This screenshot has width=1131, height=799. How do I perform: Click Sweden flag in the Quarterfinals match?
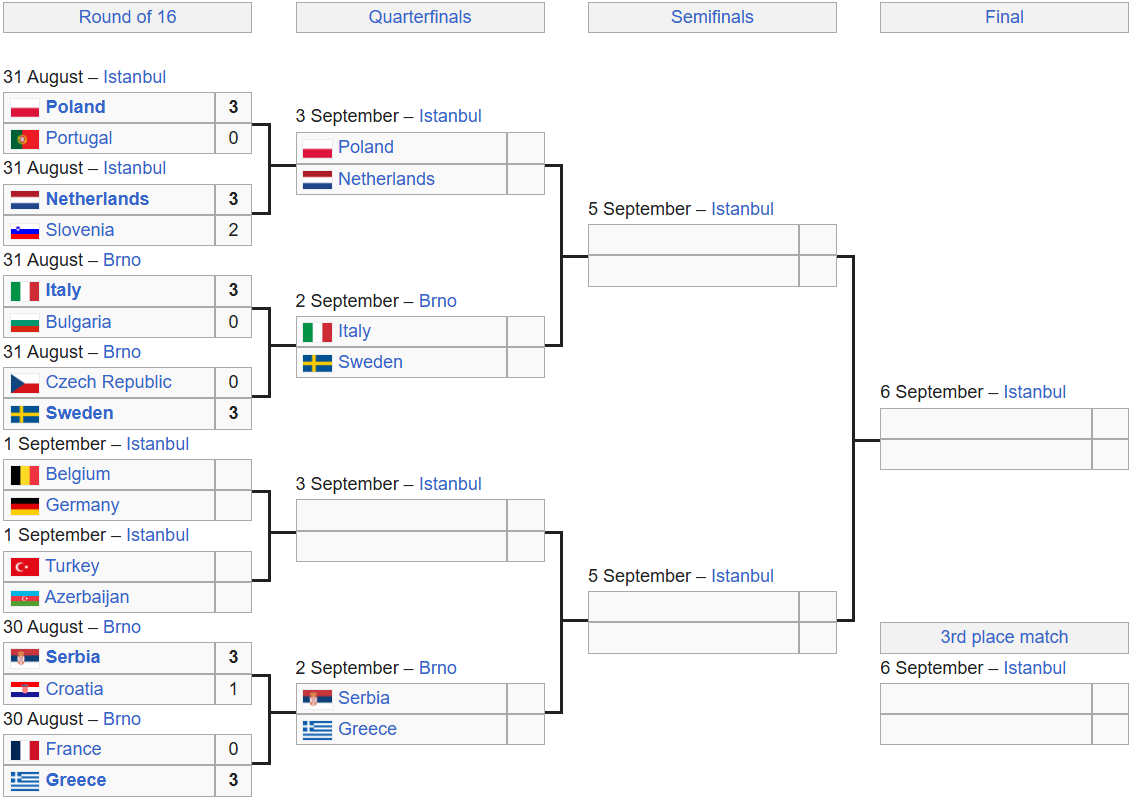coord(317,363)
